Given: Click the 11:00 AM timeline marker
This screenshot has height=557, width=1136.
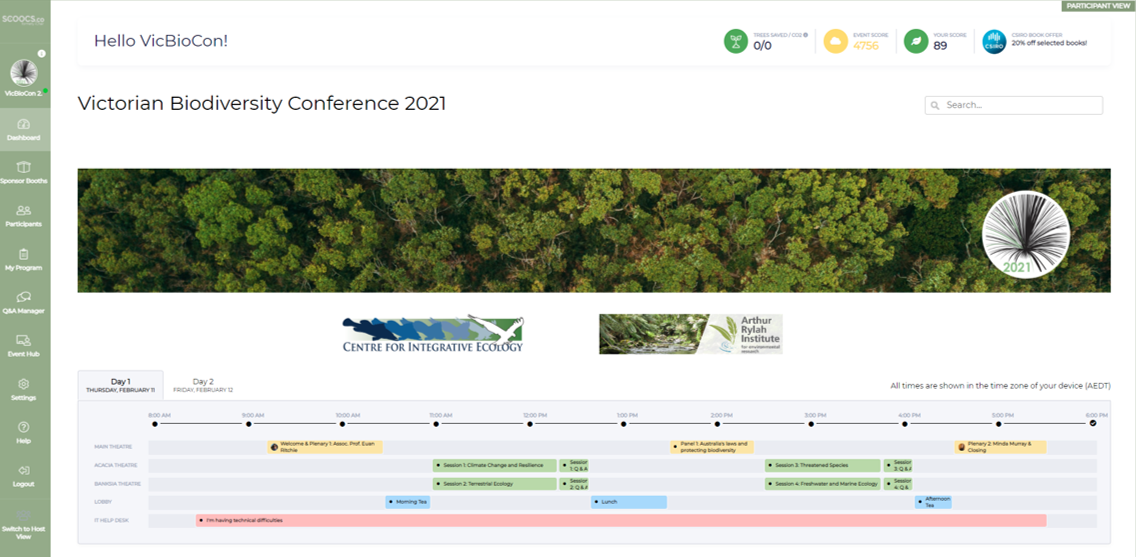Looking at the screenshot, I should [x=436, y=424].
